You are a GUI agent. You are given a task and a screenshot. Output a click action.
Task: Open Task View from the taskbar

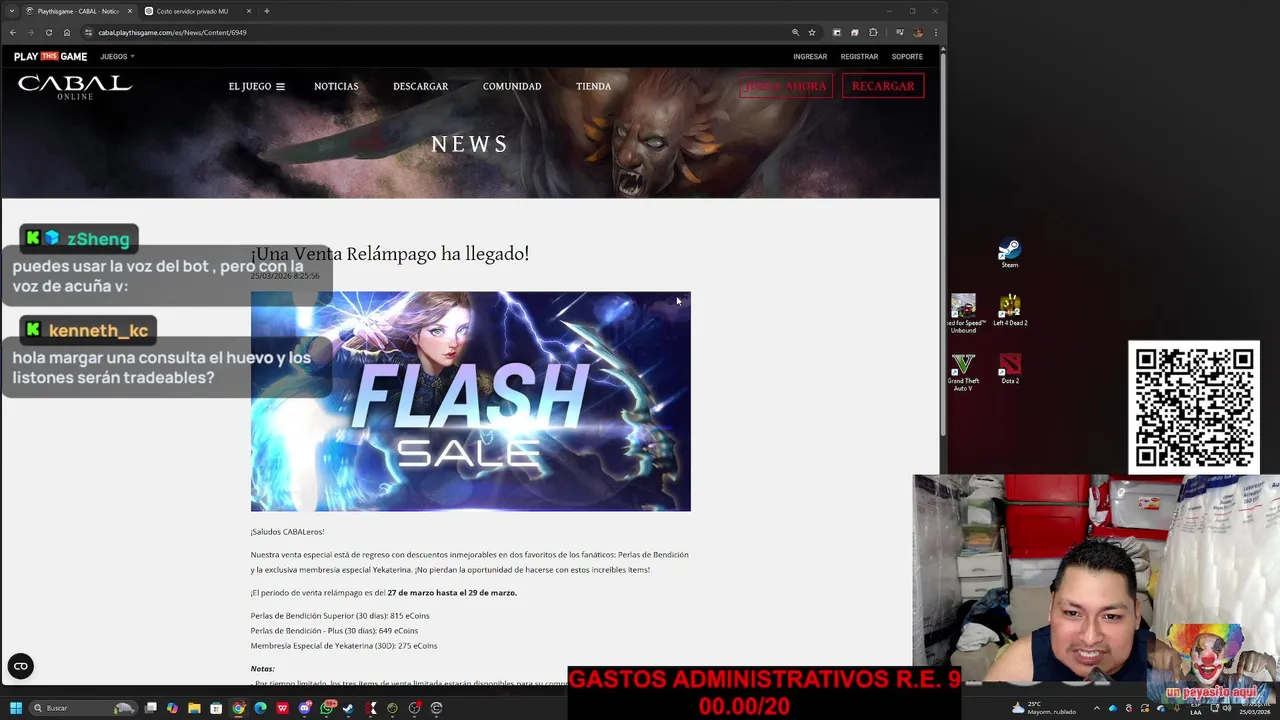(151, 708)
